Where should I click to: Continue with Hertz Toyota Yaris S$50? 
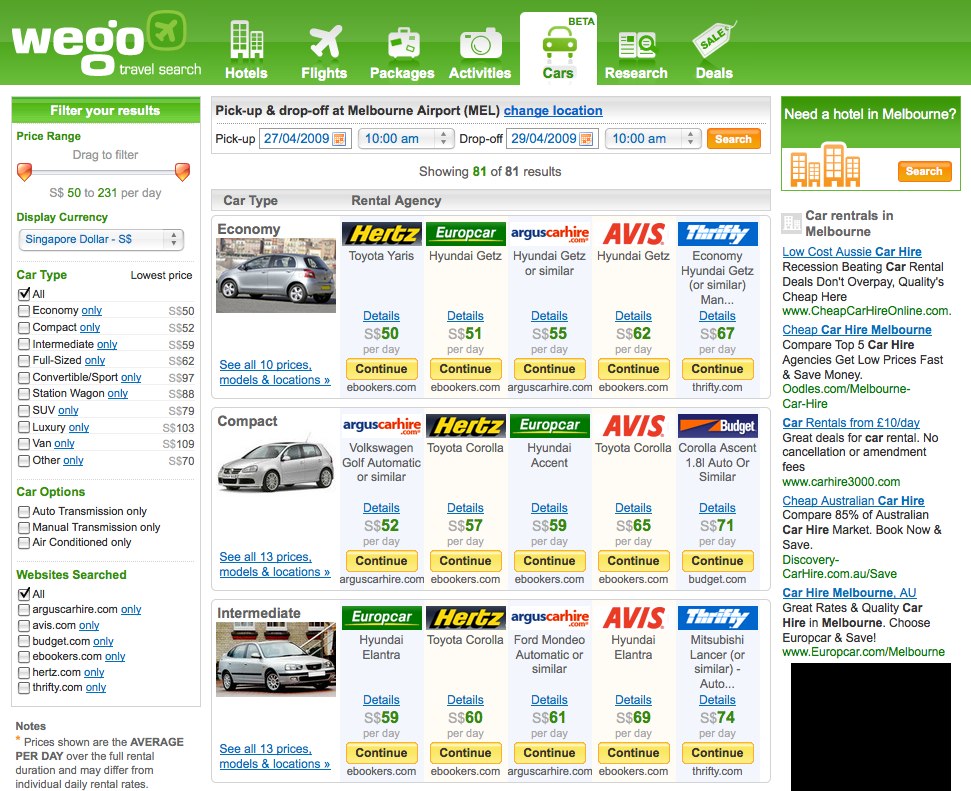381,369
